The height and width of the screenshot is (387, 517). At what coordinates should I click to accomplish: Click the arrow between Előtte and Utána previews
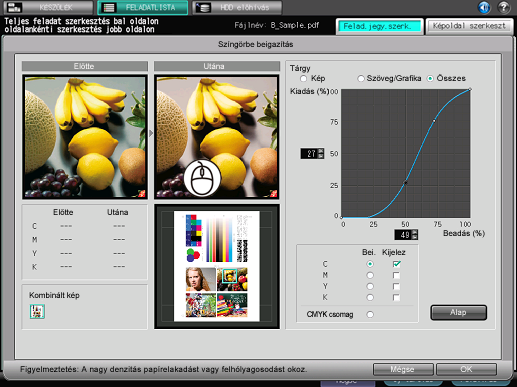click(151, 133)
